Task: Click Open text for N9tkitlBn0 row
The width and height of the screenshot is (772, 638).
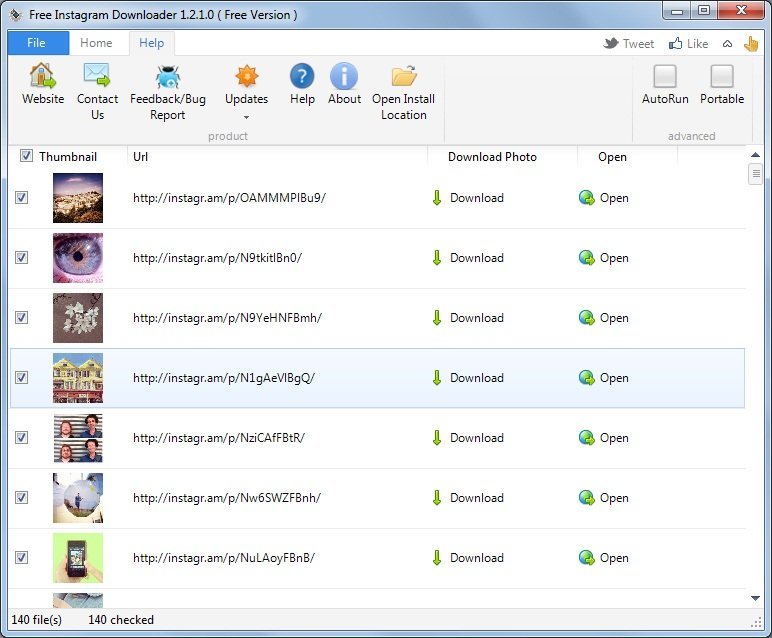Action: click(614, 258)
